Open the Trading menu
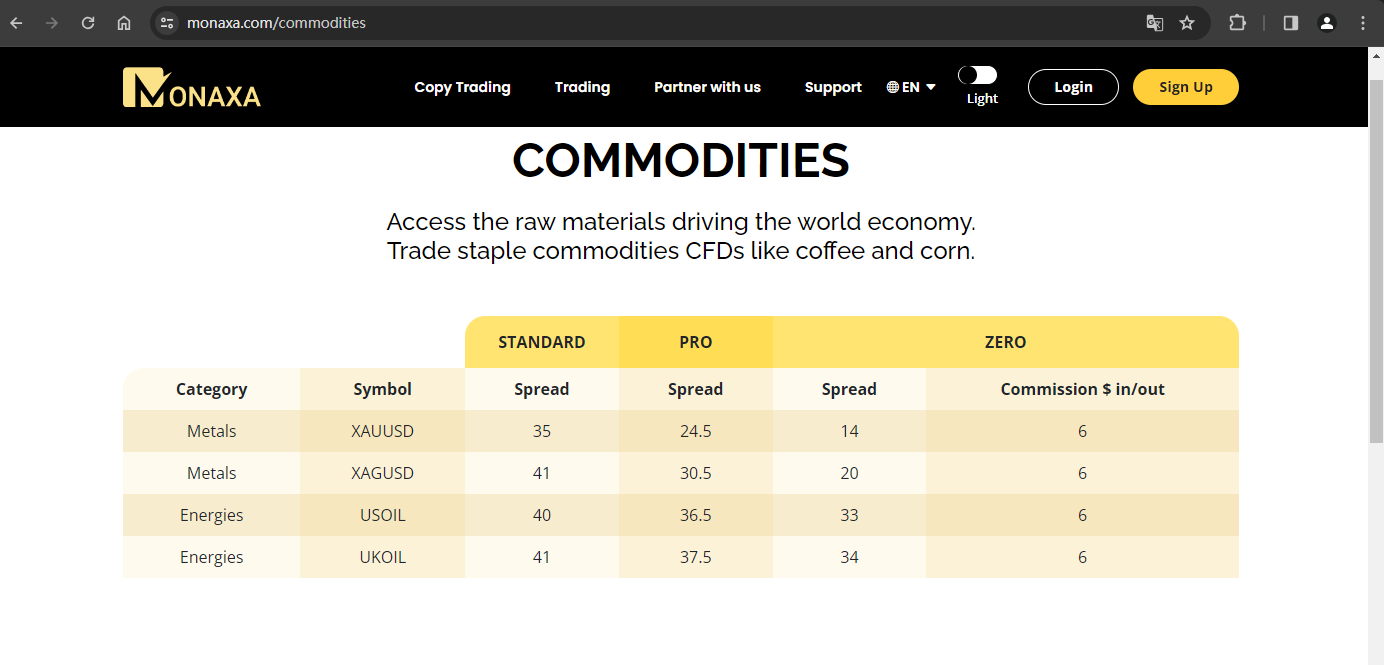The width and height of the screenshot is (1384, 665). pyautogui.click(x=582, y=87)
